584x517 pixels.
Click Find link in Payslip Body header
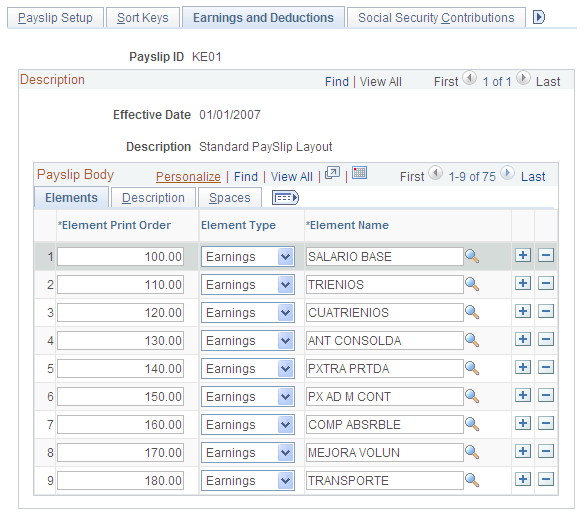click(246, 177)
